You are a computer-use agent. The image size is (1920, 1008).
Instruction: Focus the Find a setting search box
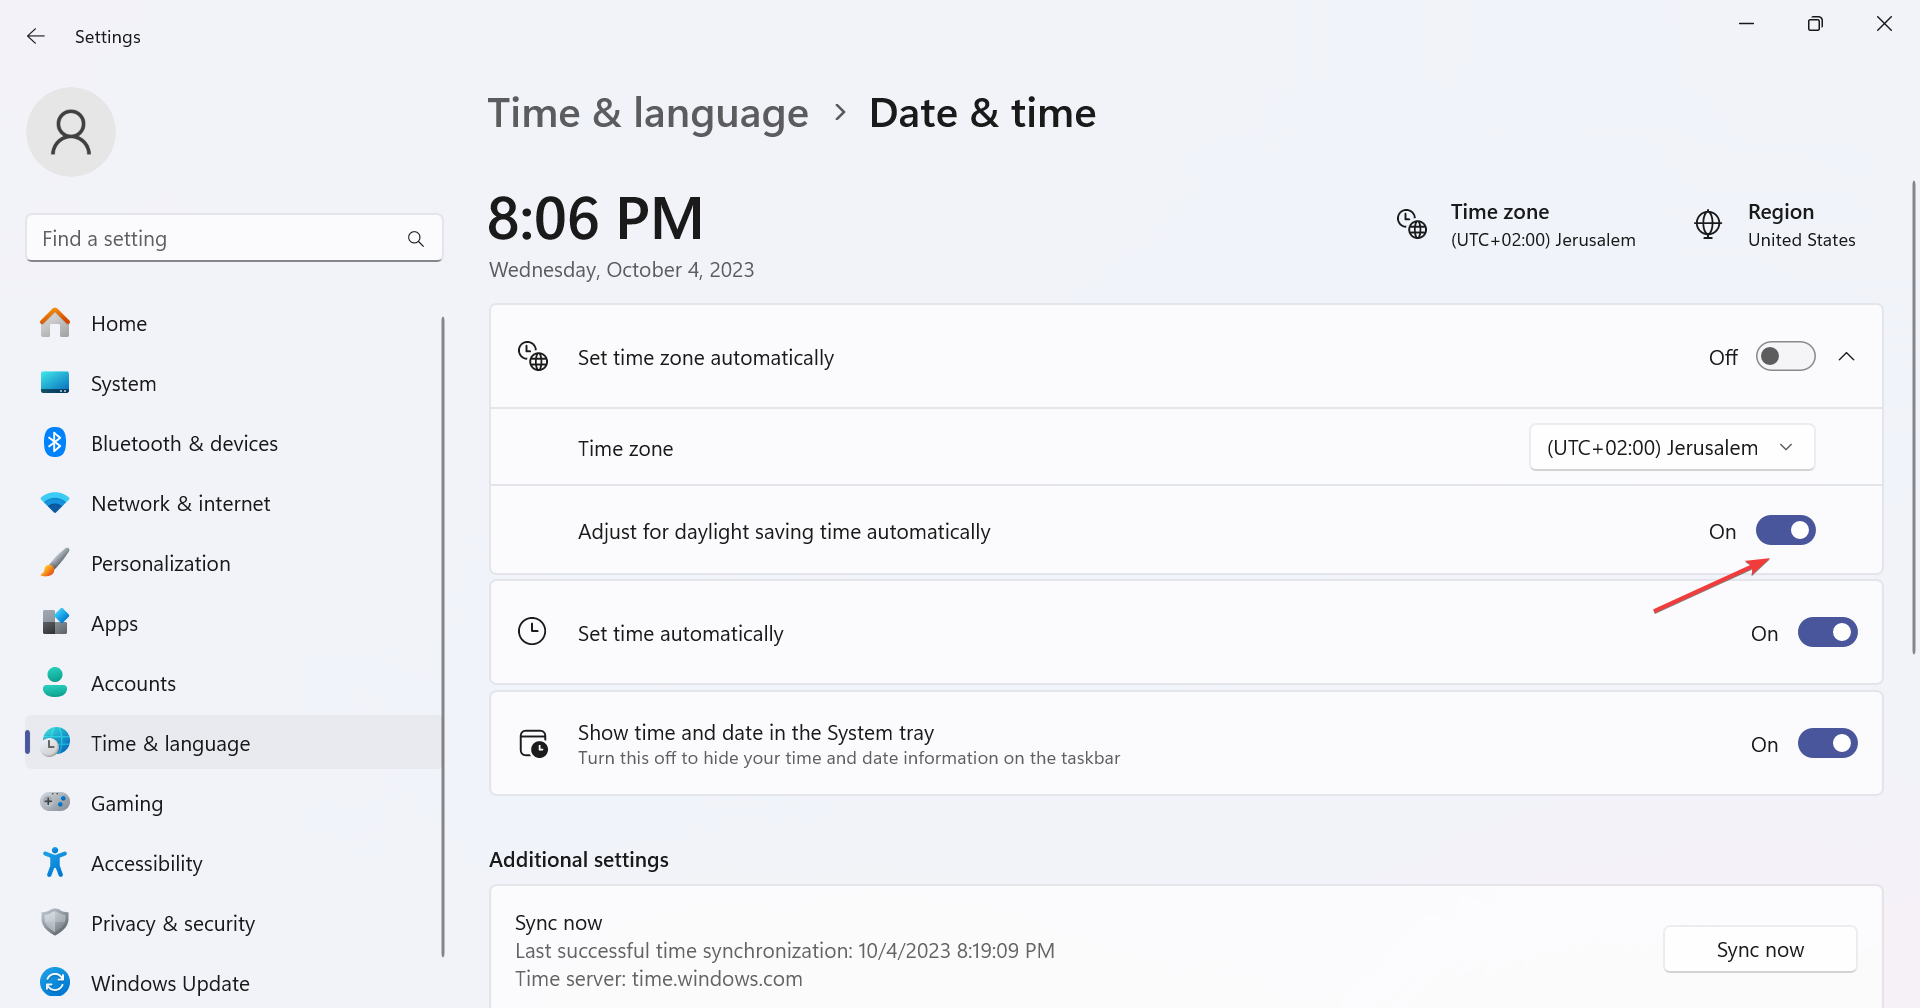point(234,238)
